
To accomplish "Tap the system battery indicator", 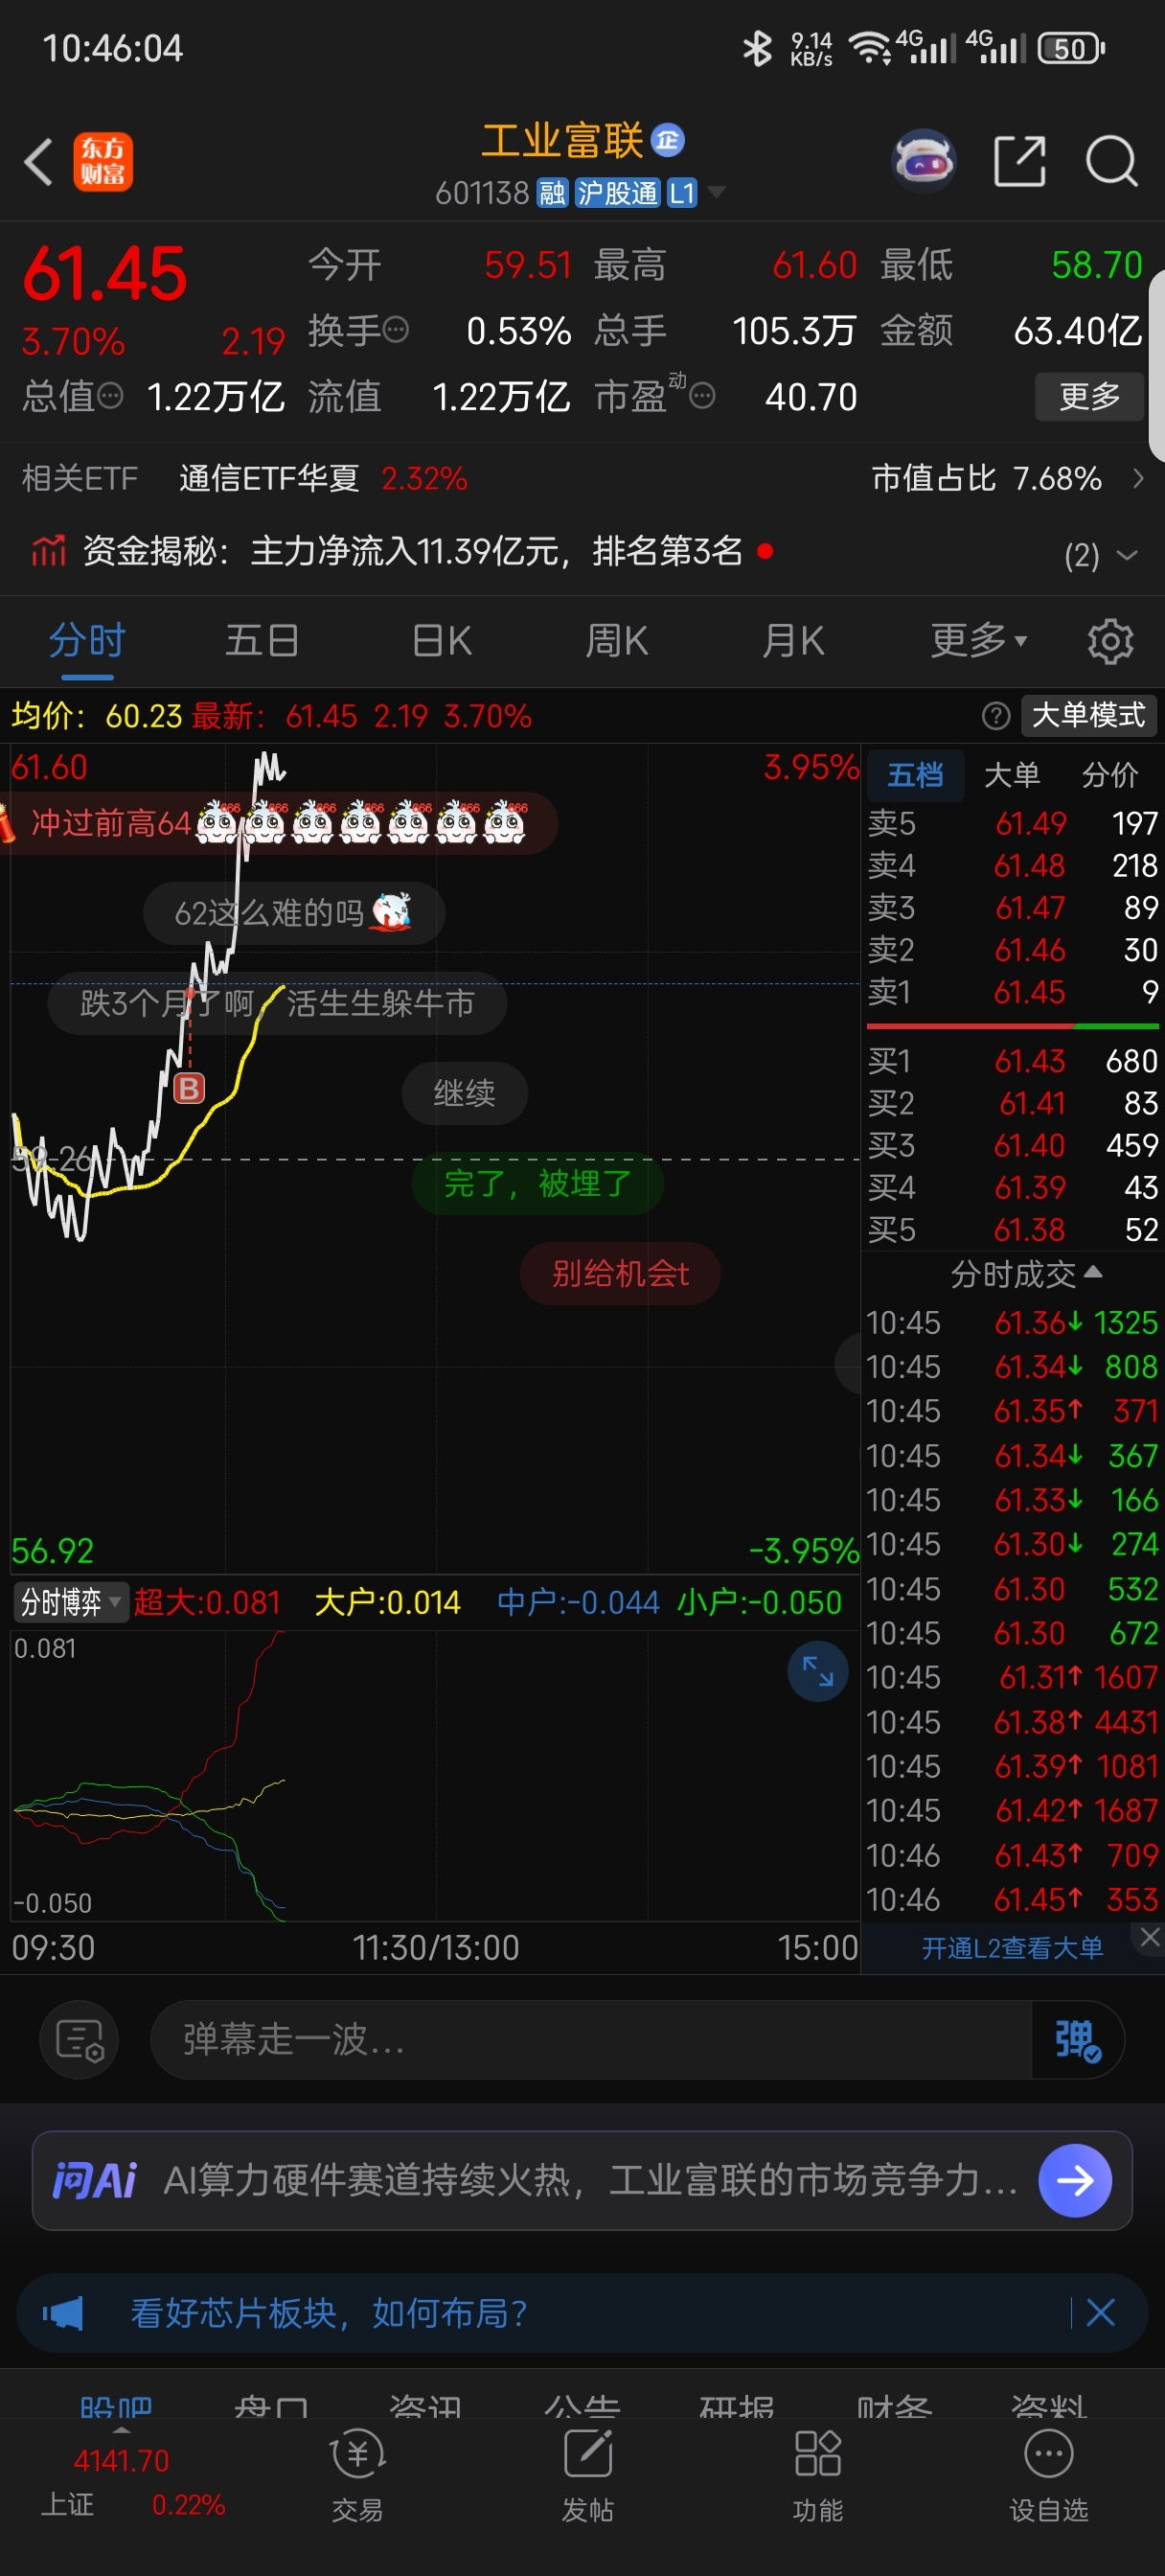I will [1071, 48].
